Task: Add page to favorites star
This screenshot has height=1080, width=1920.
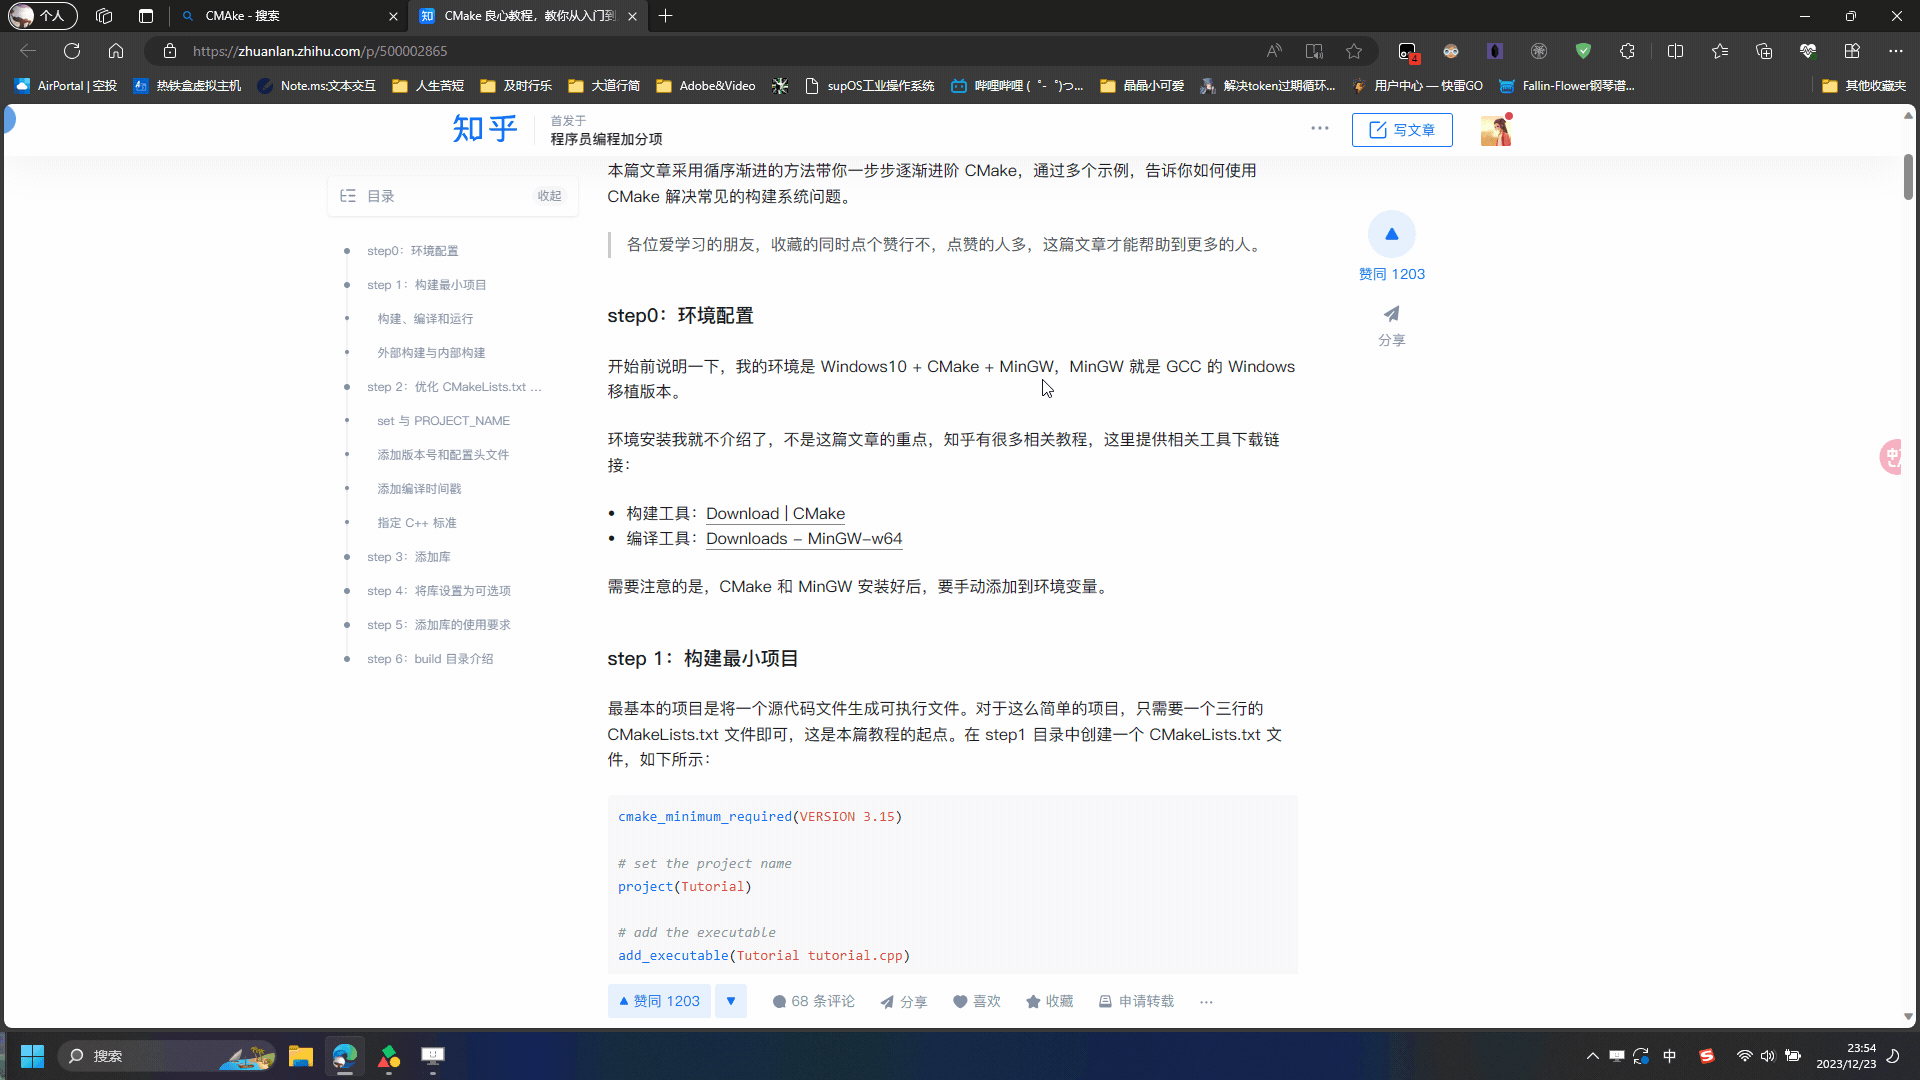Action: pyautogui.click(x=1354, y=51)
